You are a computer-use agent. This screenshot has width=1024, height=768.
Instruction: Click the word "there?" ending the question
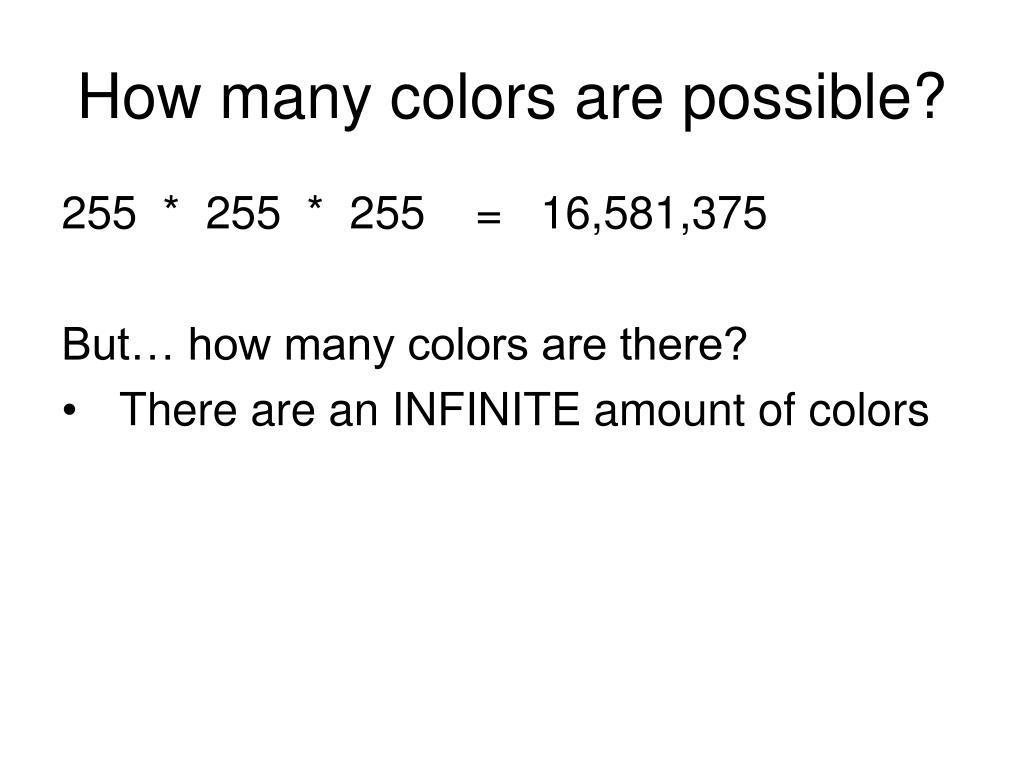pos(683,344)
